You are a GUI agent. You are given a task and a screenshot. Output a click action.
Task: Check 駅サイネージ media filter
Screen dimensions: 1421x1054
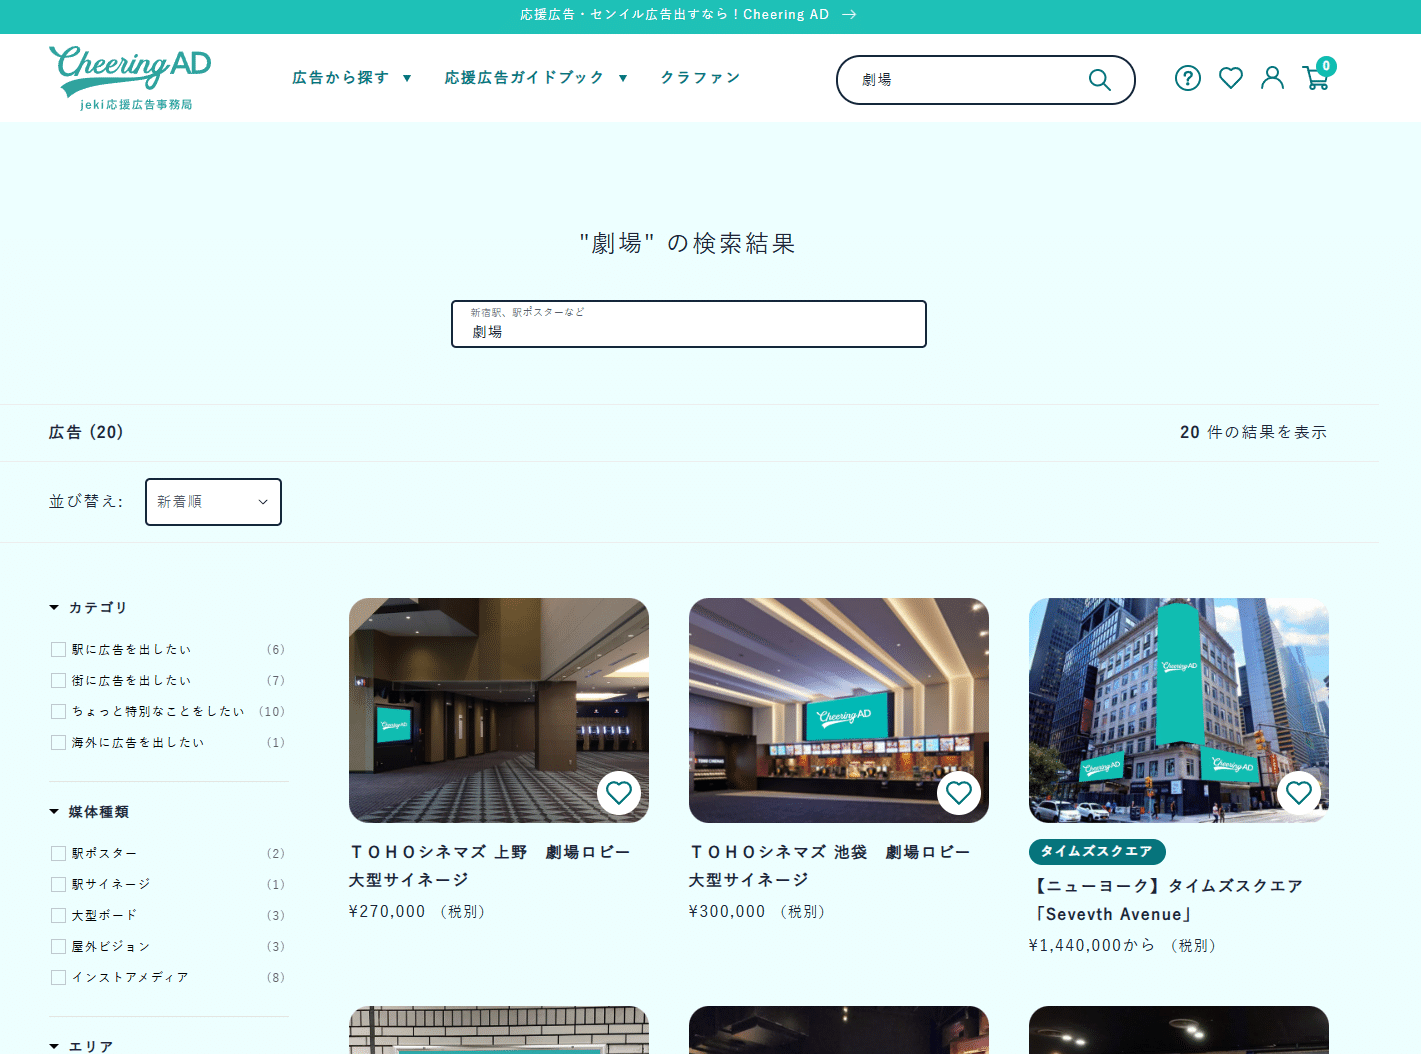(x=59, y=885)
